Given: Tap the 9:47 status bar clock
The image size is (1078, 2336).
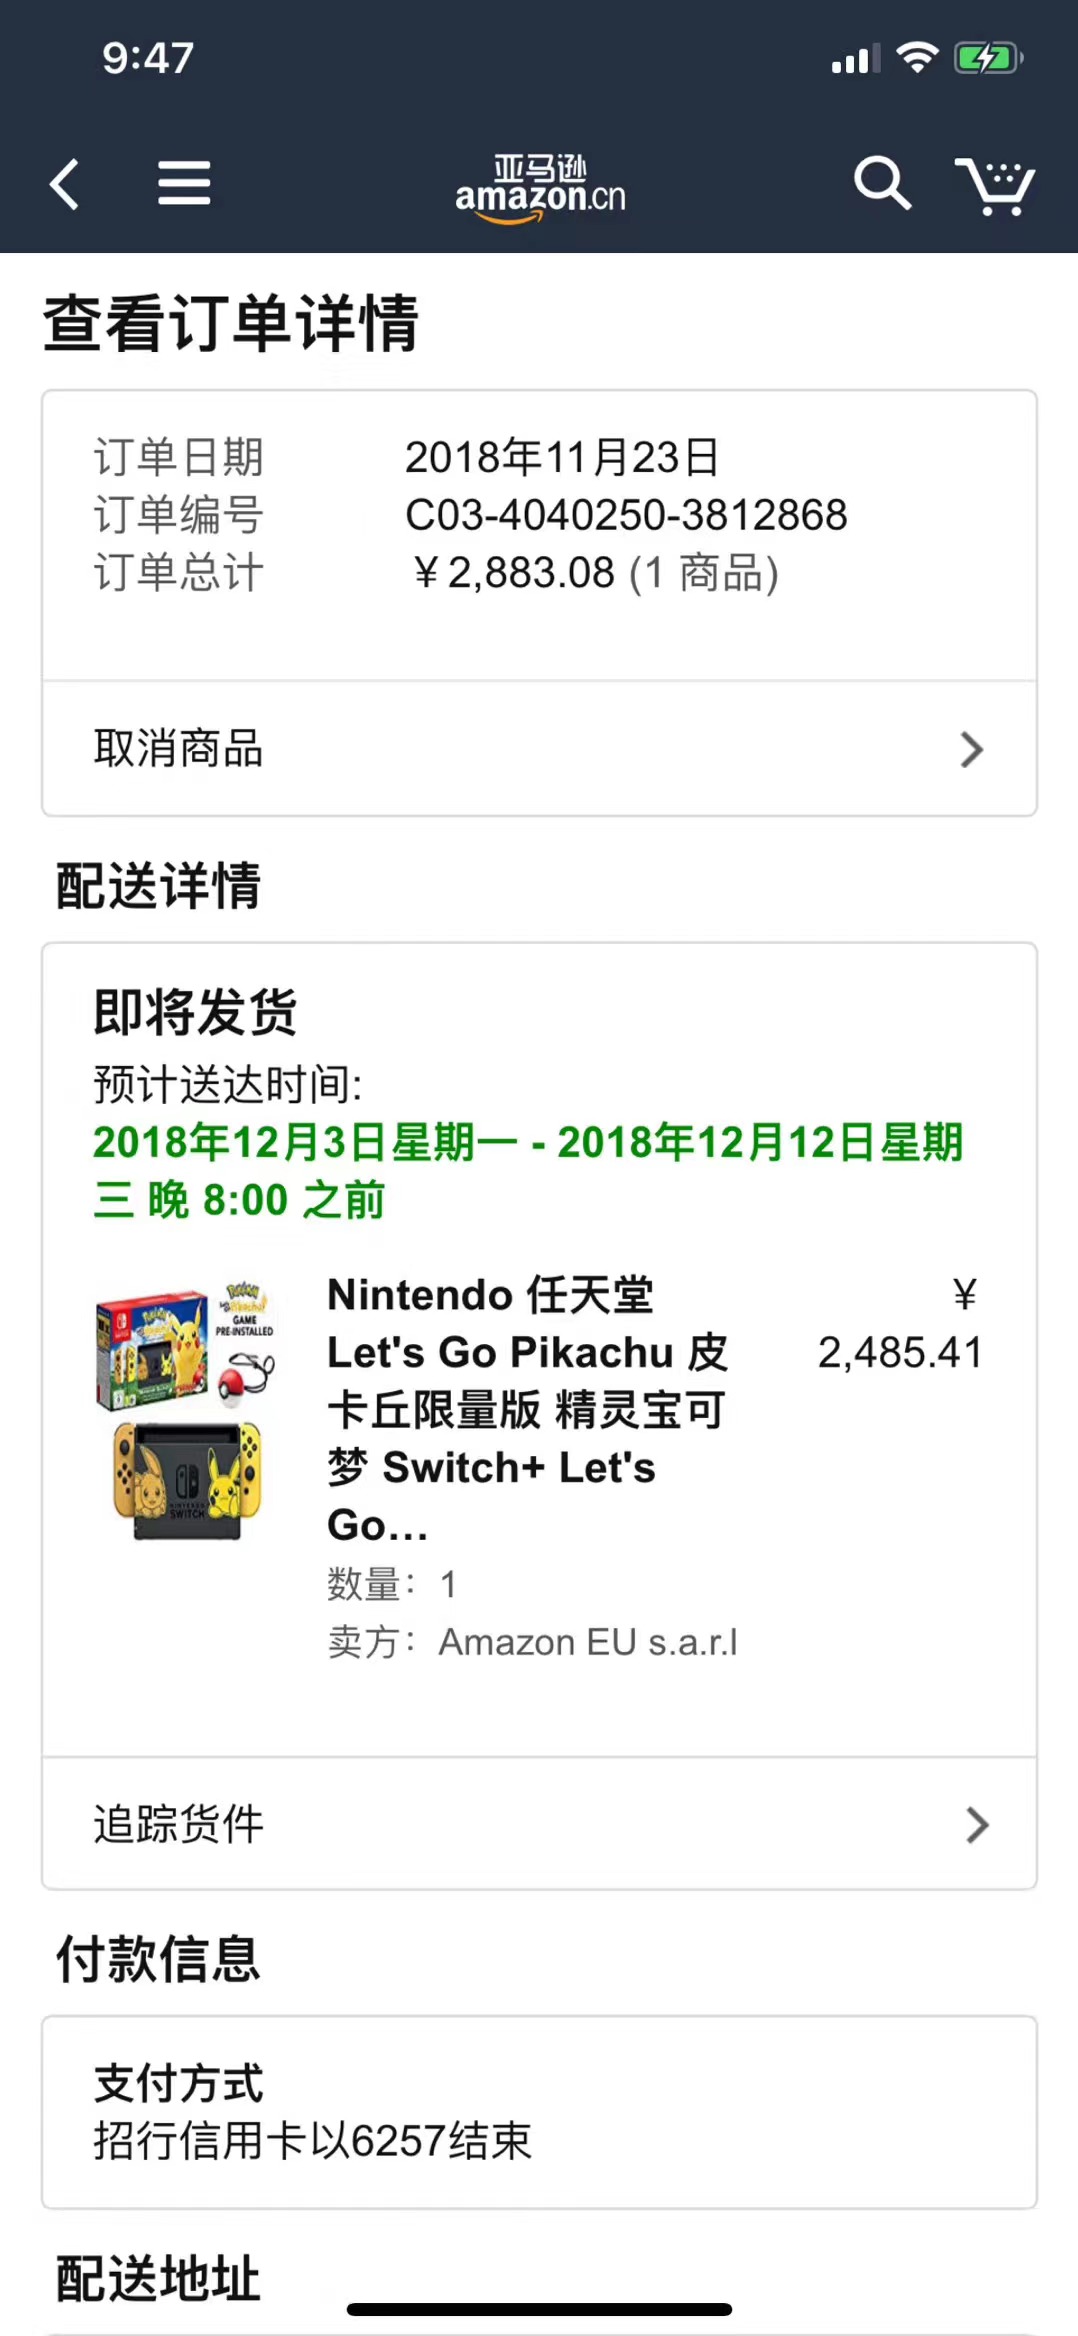Looking at the screenshot, I should click(148, 58).
